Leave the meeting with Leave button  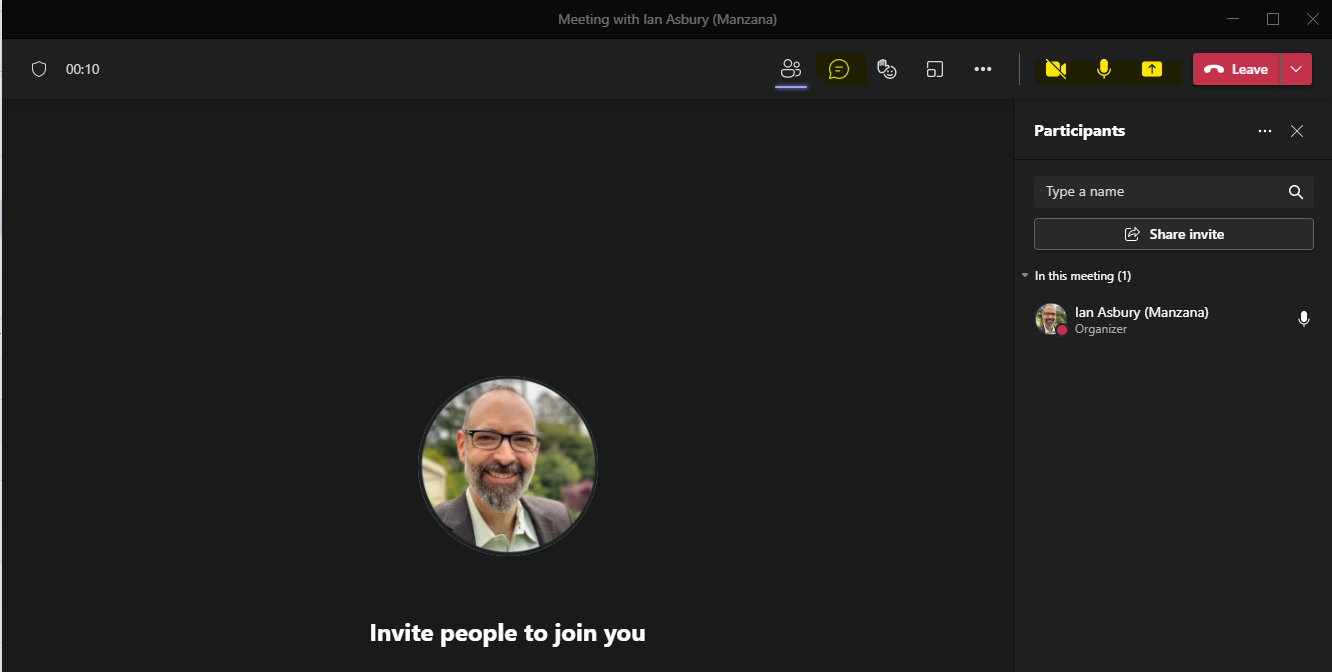point(1236,69)
